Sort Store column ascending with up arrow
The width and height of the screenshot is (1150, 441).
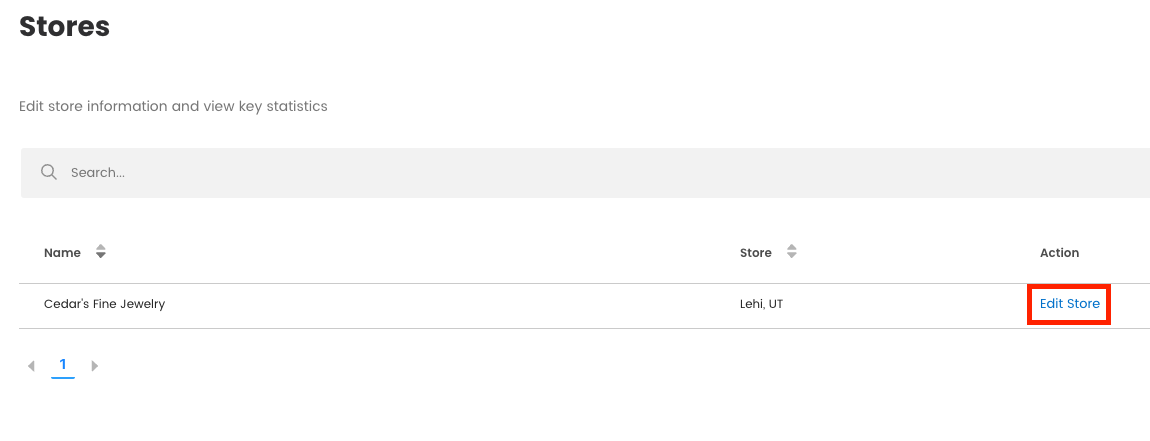coord(791,248)
